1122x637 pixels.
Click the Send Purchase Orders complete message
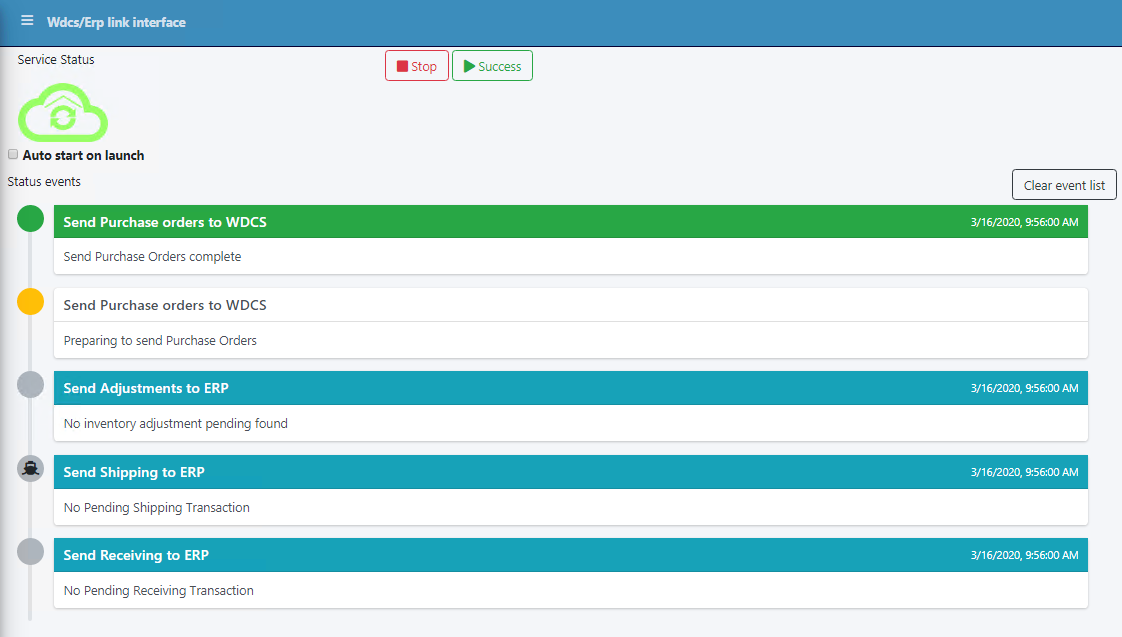(152, 256)
